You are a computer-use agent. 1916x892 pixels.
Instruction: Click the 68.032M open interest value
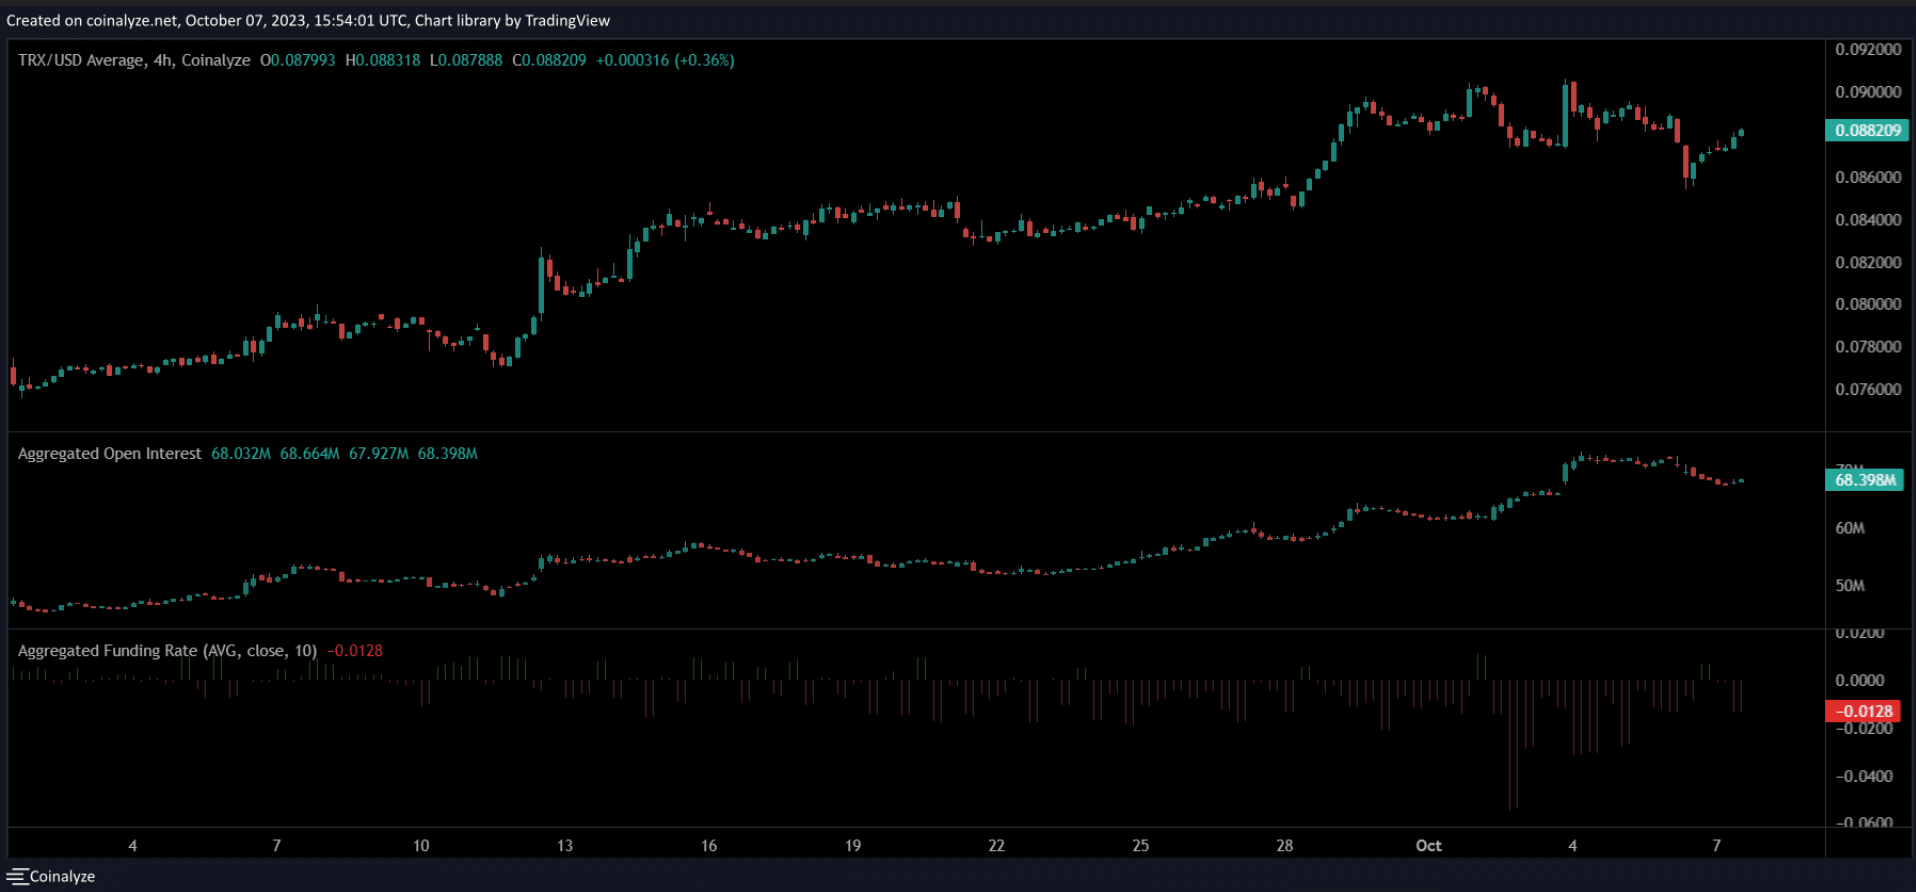241,454
